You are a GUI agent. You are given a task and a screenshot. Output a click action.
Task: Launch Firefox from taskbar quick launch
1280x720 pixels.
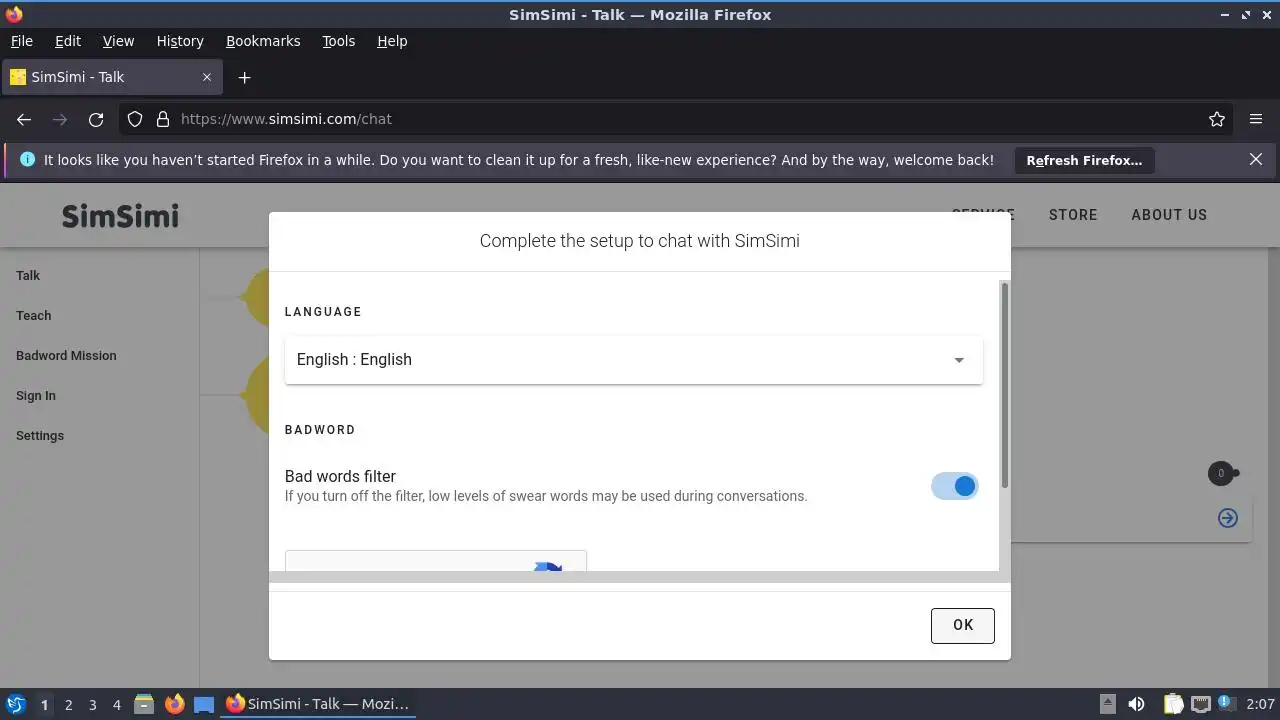point(175,704)
